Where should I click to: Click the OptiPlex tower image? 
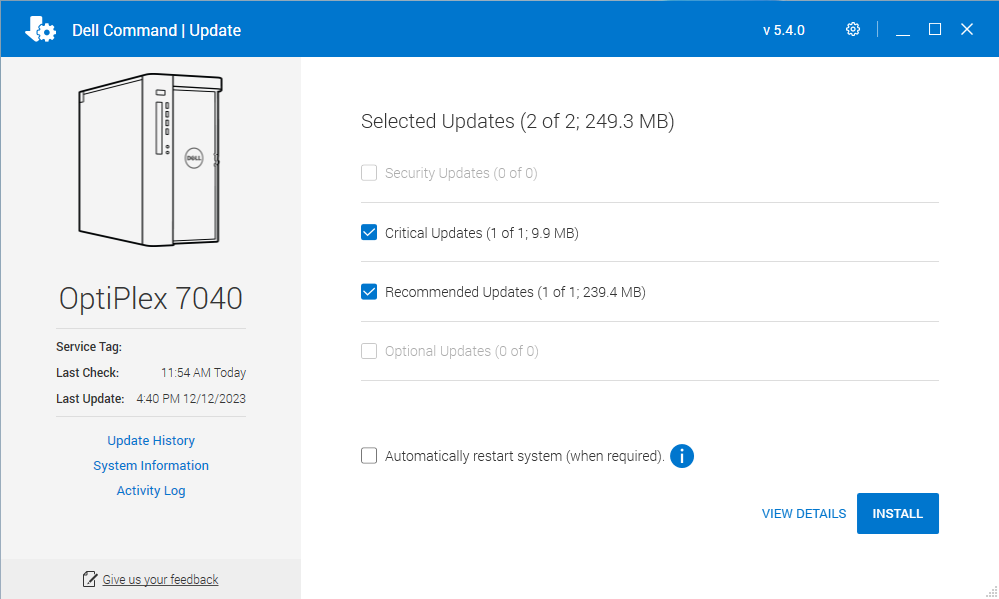point(150,159)
